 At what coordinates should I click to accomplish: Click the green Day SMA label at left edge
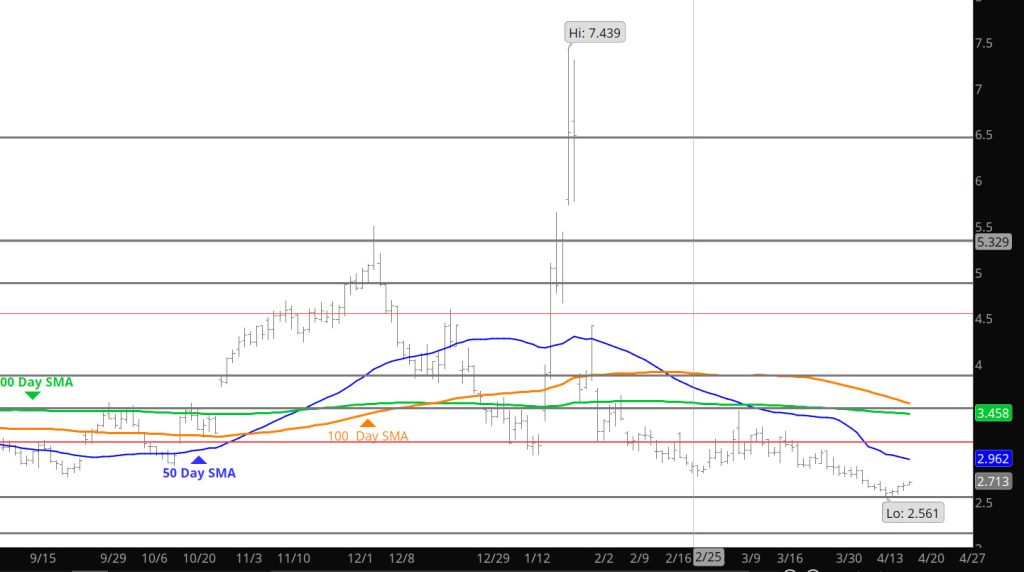pos(36,382)
